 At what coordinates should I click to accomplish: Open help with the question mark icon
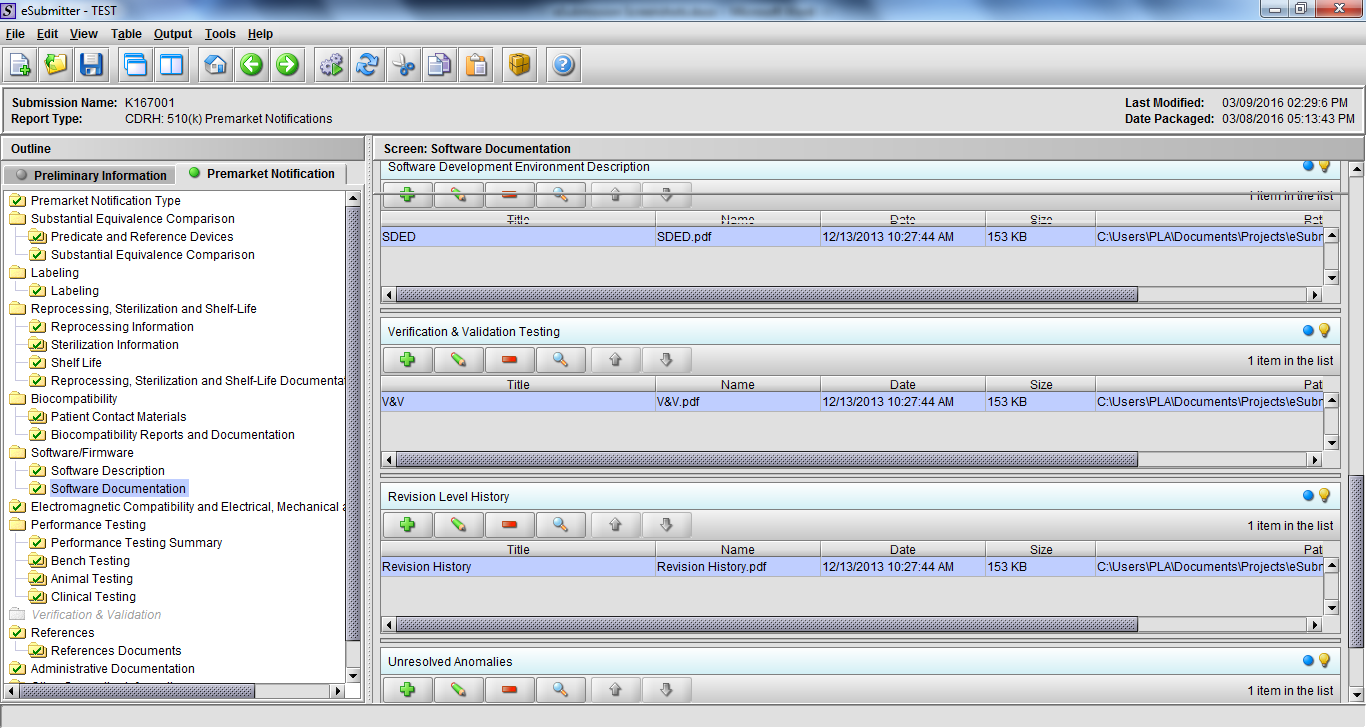pos(563,66)
